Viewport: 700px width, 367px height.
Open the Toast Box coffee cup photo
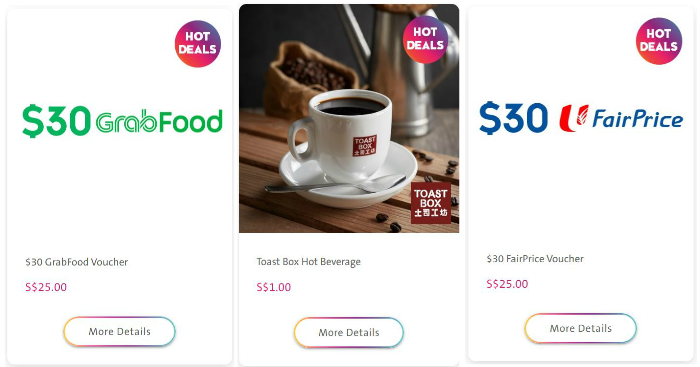[x=349, y=118]
